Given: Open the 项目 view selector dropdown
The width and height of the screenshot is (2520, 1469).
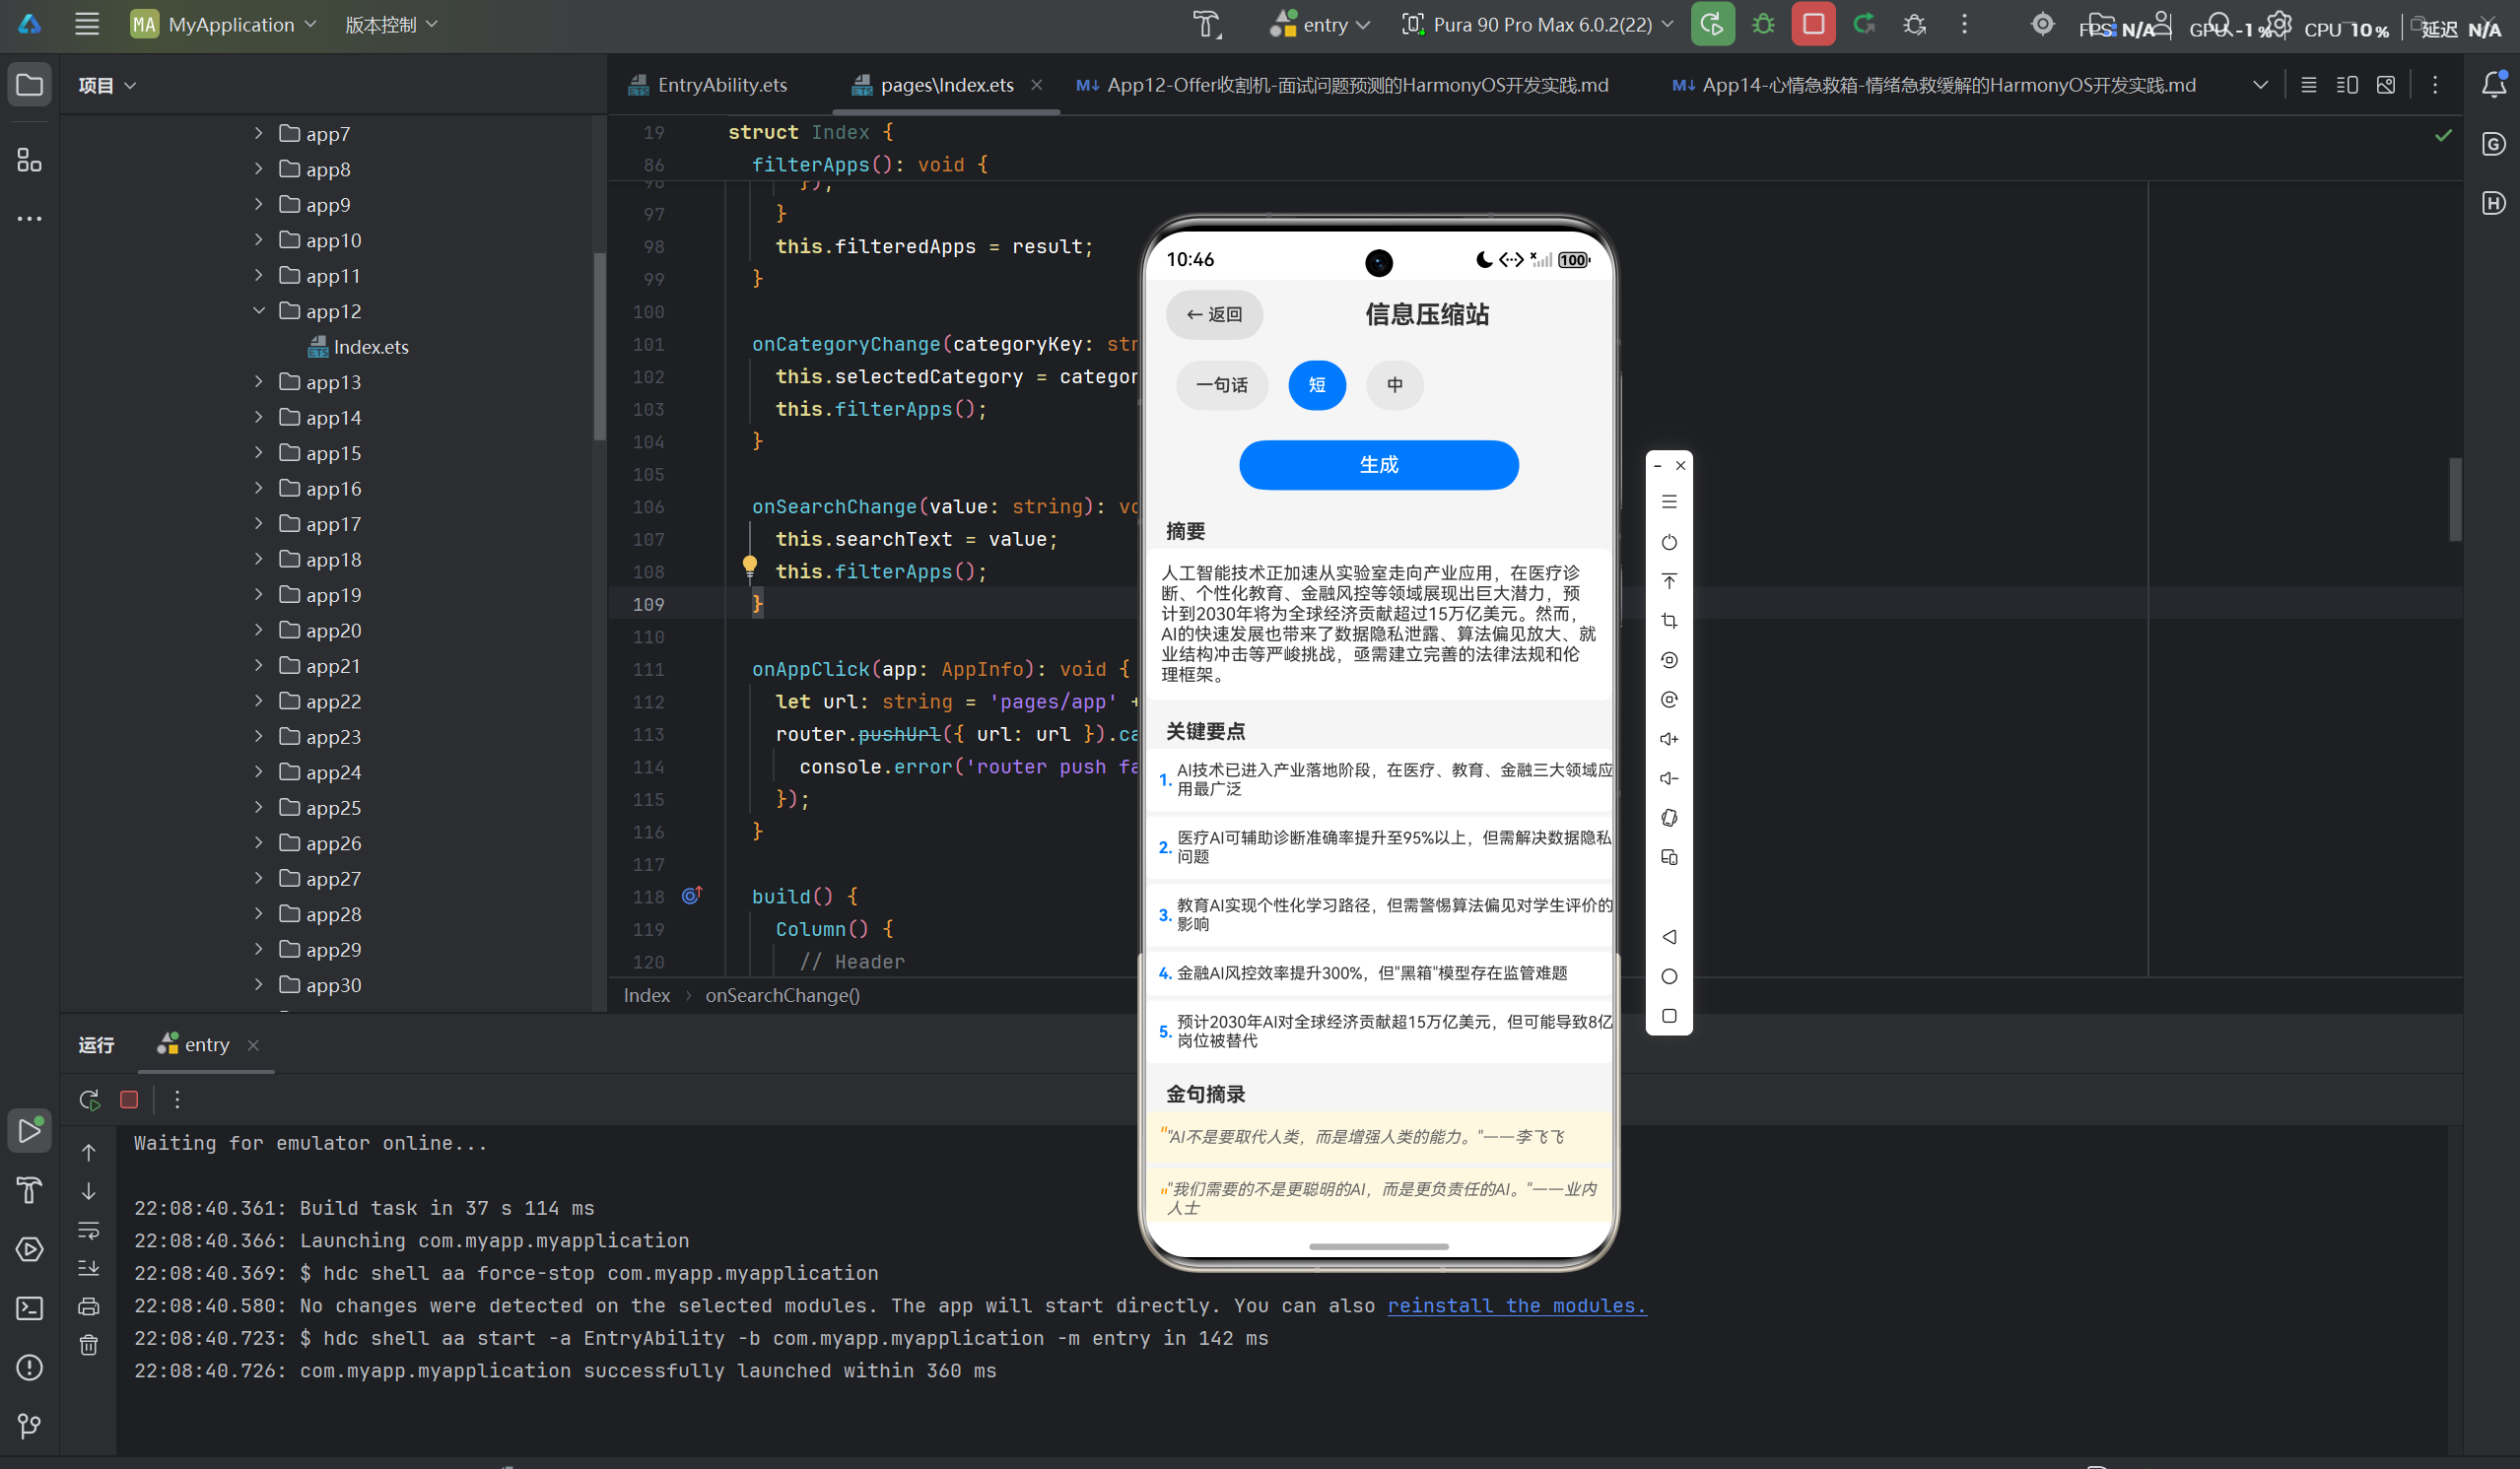Looking at the screenshot, I should pyautogui.click(x=107, y=85).
